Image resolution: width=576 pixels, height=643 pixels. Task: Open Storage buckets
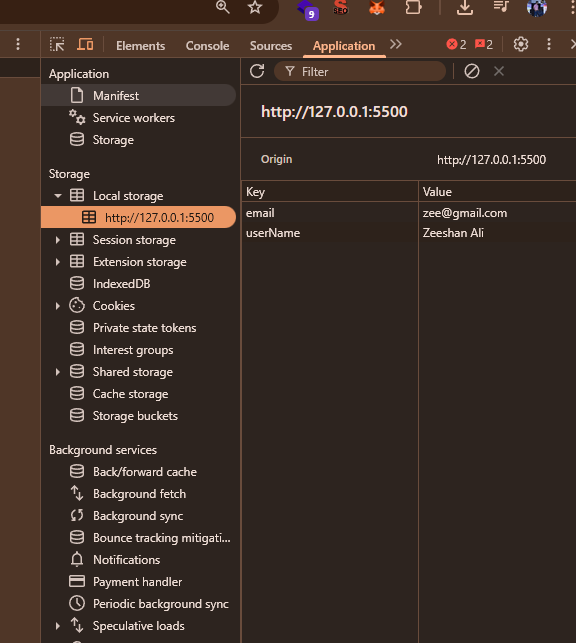click(x=139, y=416)
